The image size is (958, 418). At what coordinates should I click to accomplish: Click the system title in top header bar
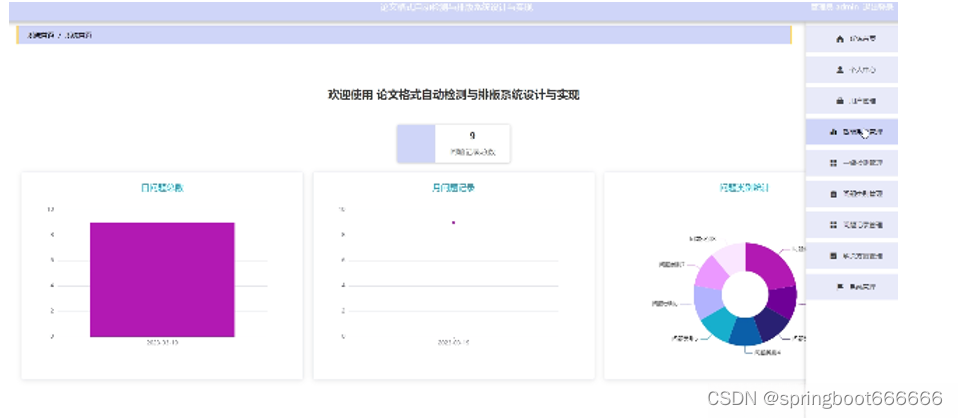(x=456, y=7)
